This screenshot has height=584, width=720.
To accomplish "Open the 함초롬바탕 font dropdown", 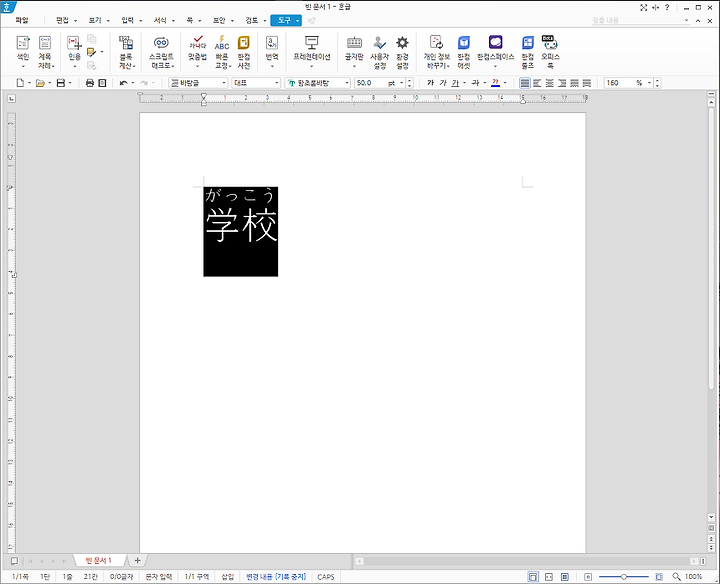I will 347,83.
